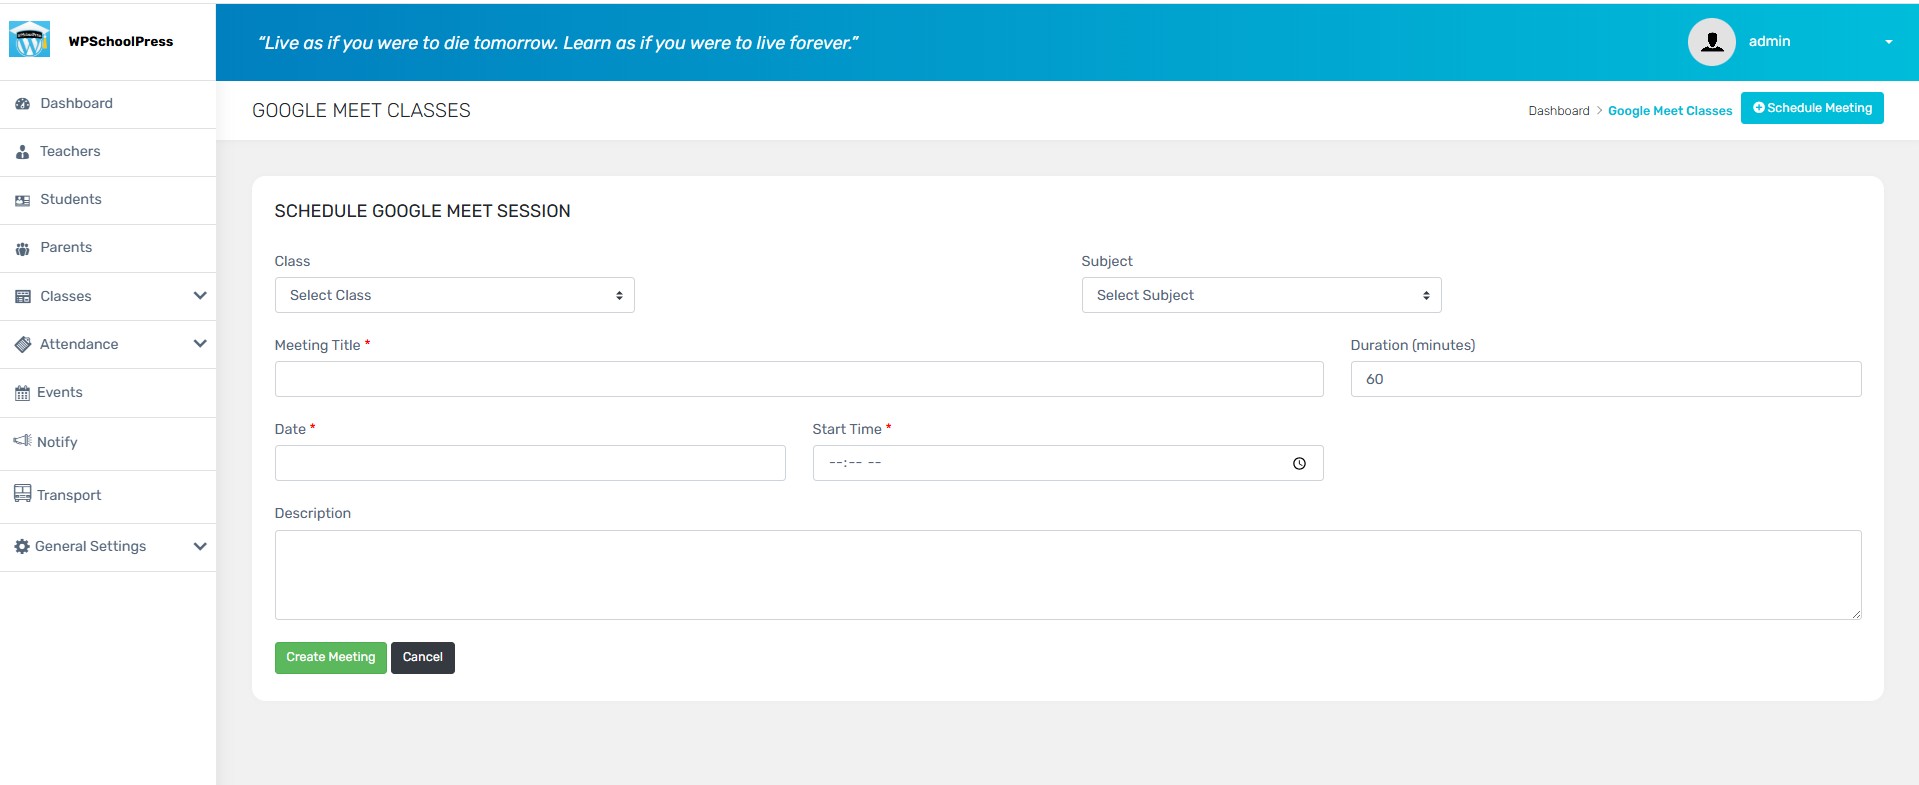Follow the Dashboard breadcrumb link

pos(1558,111)
